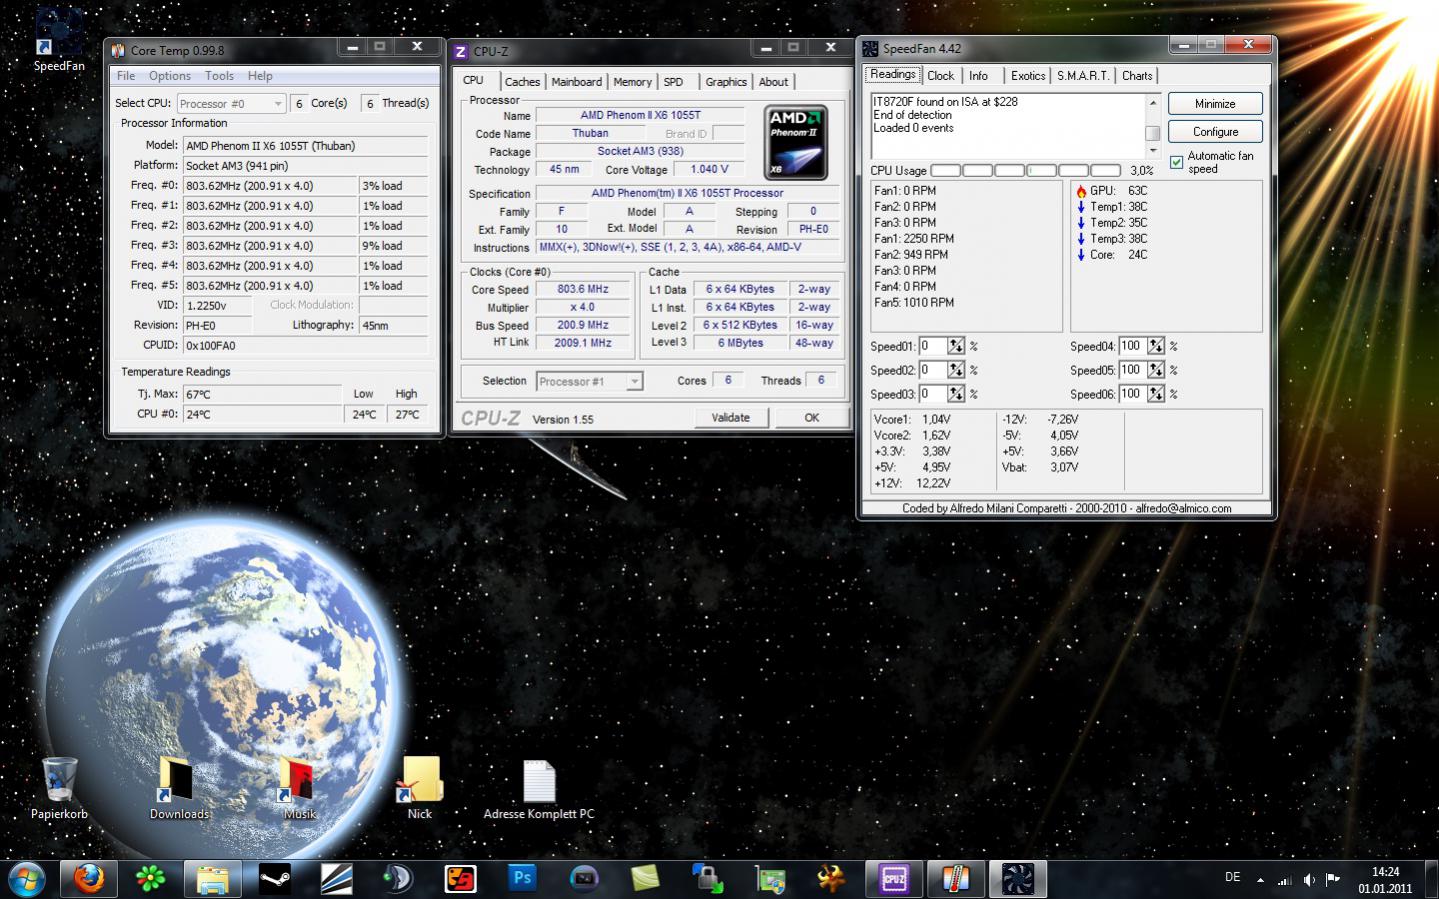1439x899 pixels.
Task: Open Firefox from the taskbar
Action: [88, 879]
